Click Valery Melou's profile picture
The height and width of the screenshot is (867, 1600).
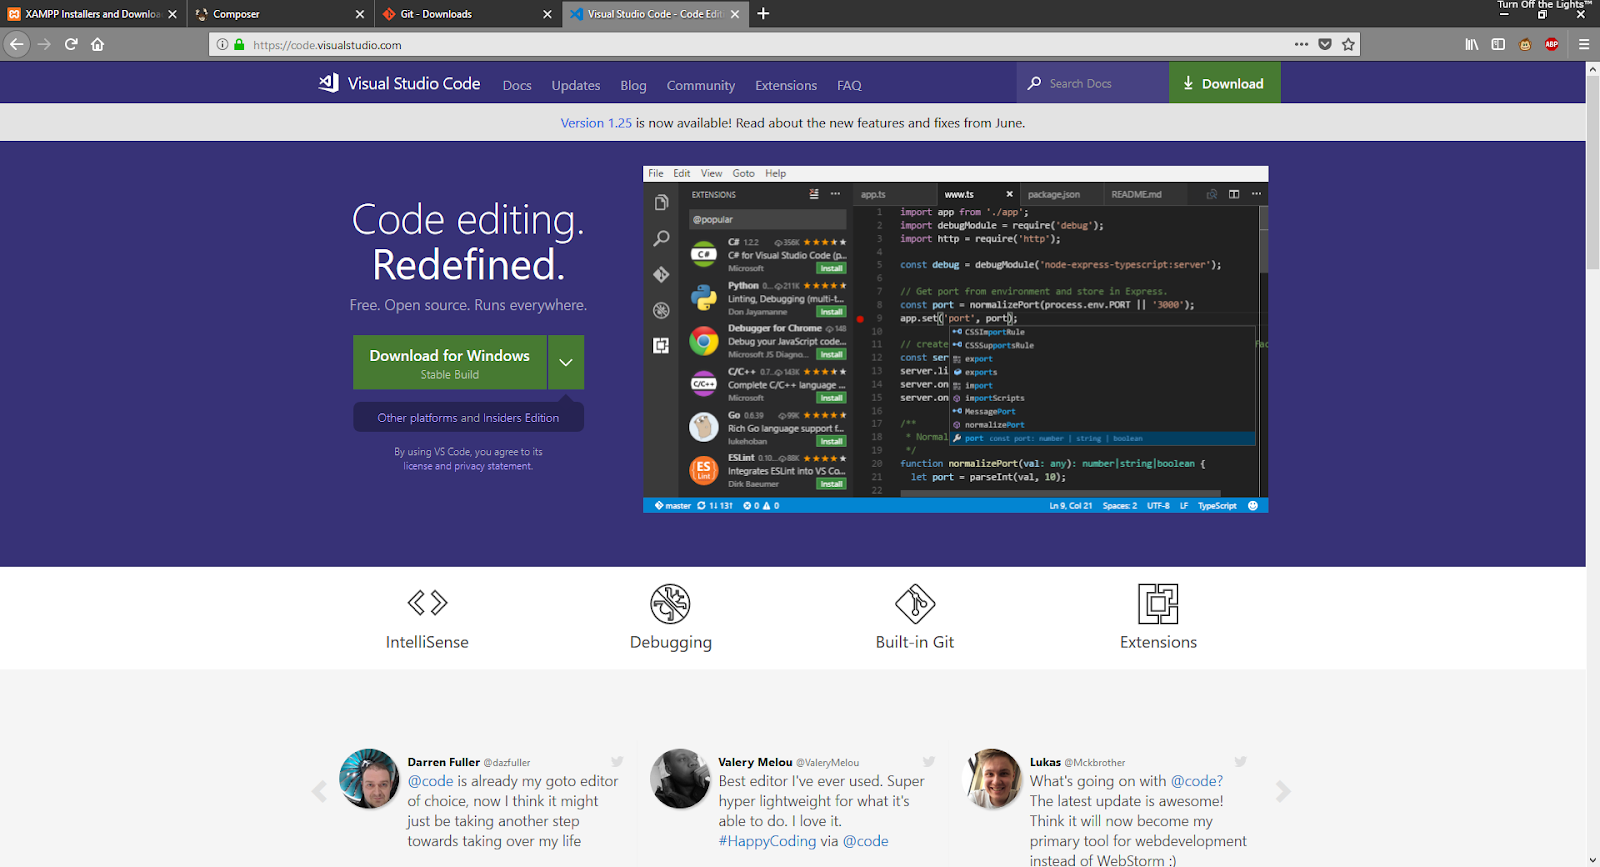(x=680, y=779)
